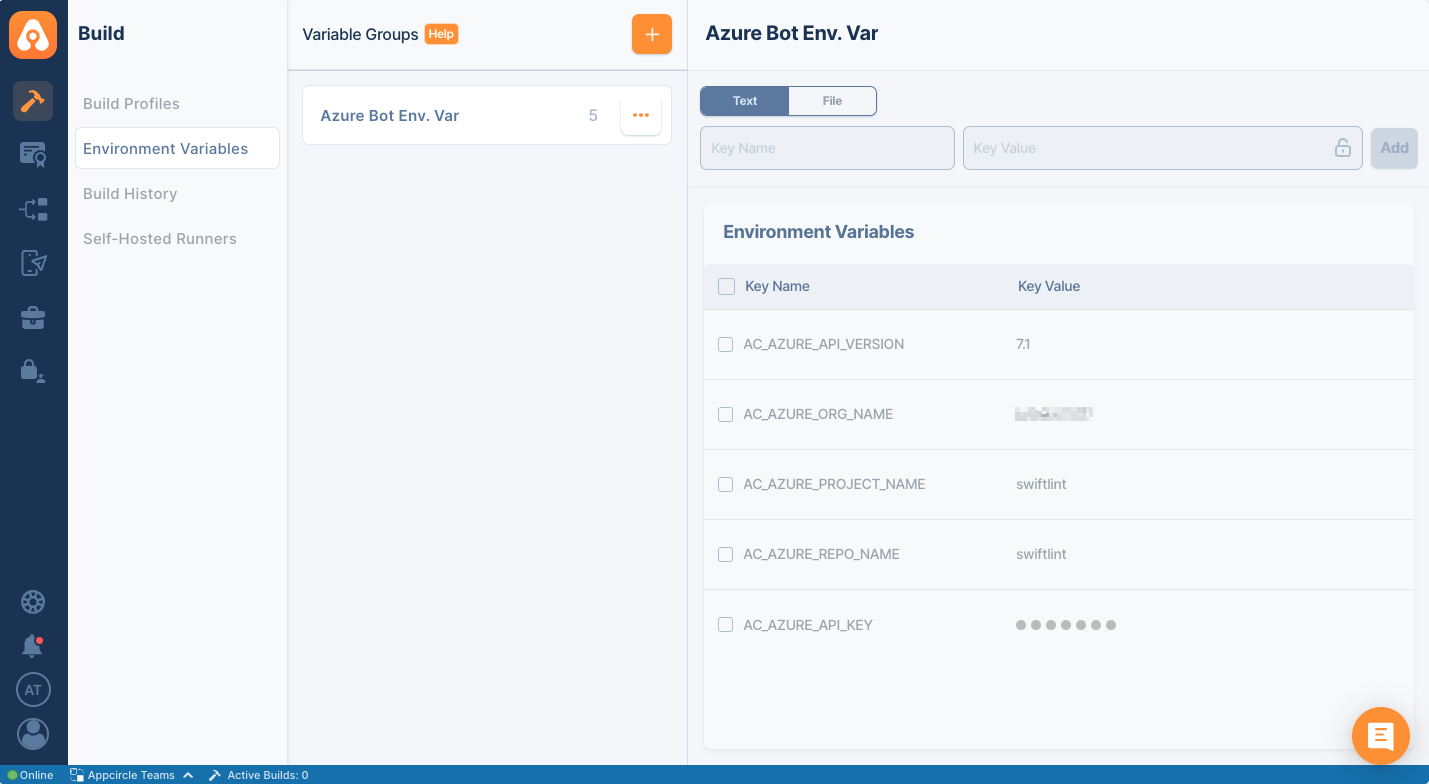Select the AC_AZURE_PROJECT_NAME checkbox
Viewport: 1429px width, 784px height.
pyautogui.click(x=726, y=484)
